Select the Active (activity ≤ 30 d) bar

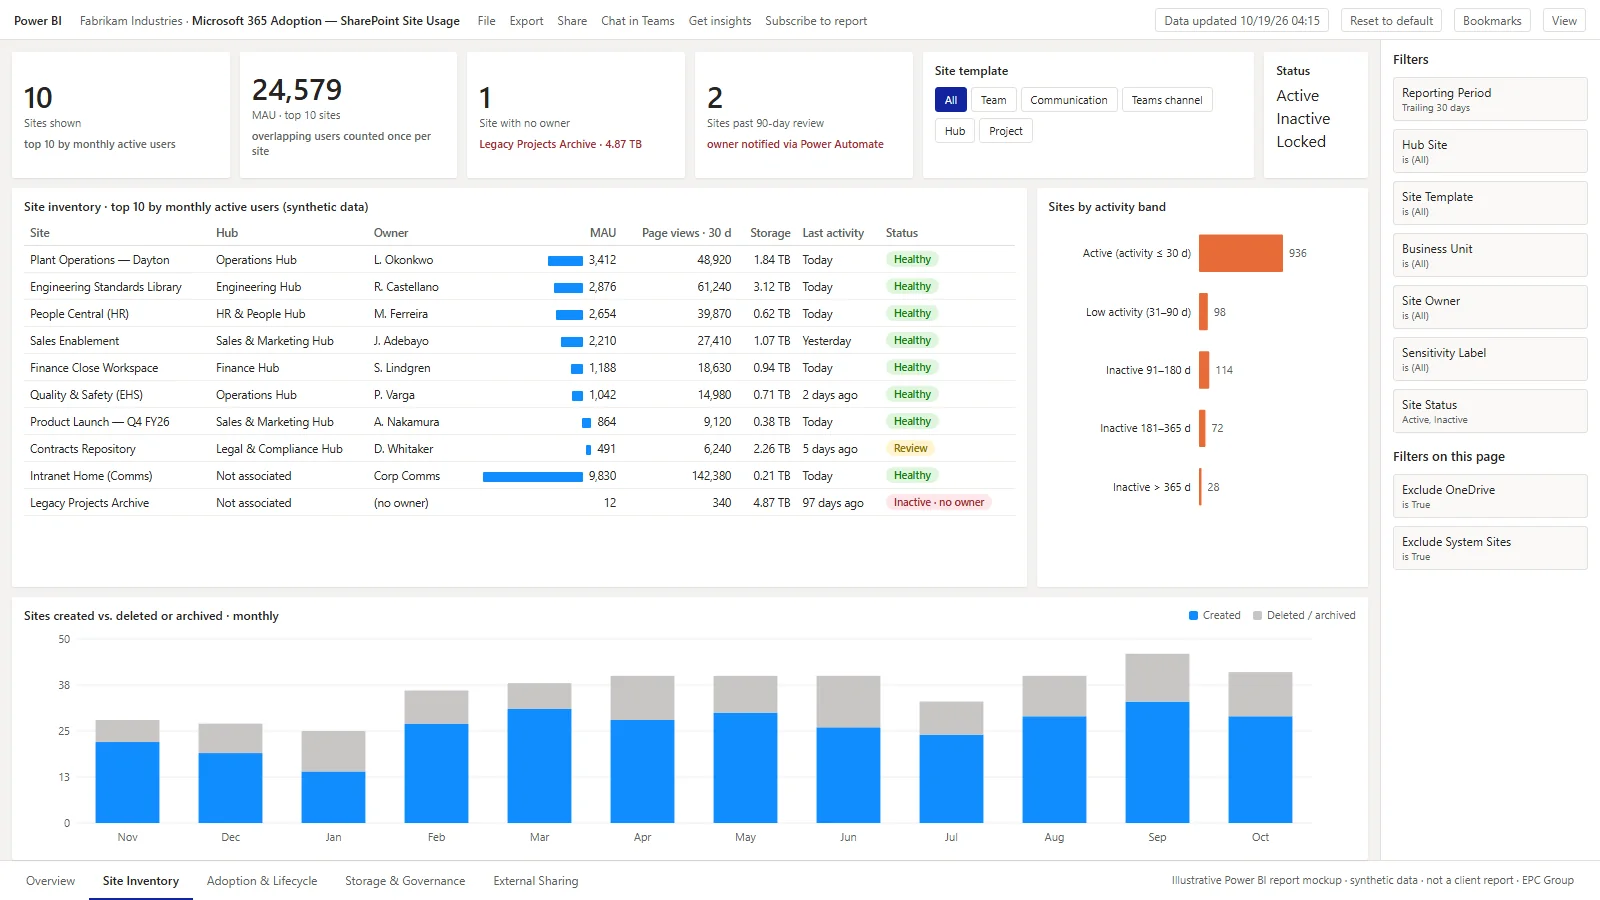click(x=1240, y=253)
